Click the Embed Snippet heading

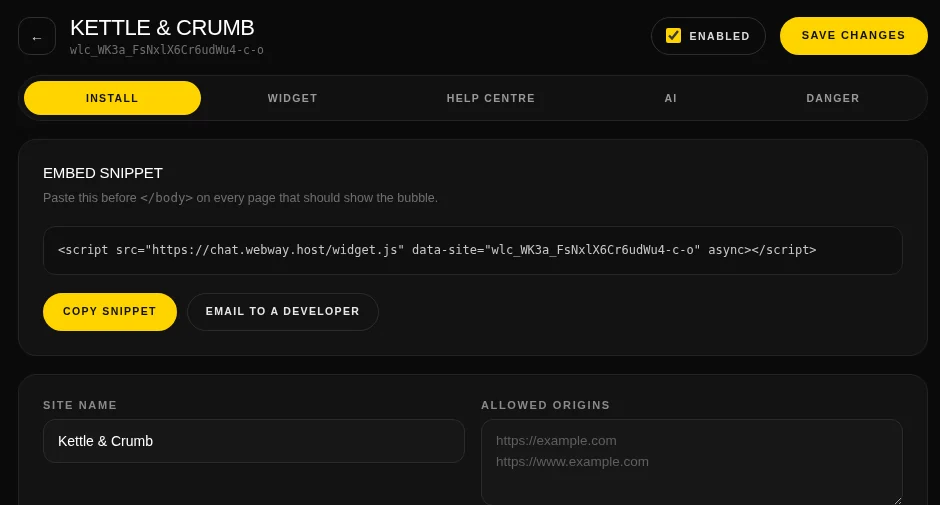pyautogui.click(x=103, y=173)
